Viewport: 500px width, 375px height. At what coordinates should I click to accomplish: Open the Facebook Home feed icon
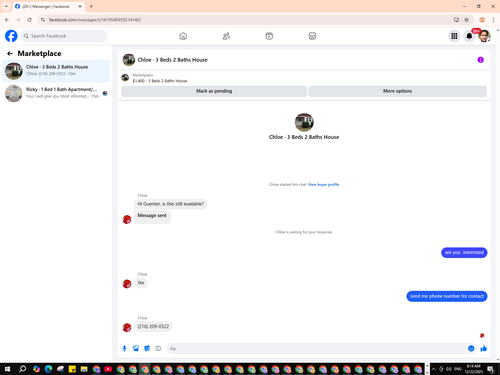point(183,36)
